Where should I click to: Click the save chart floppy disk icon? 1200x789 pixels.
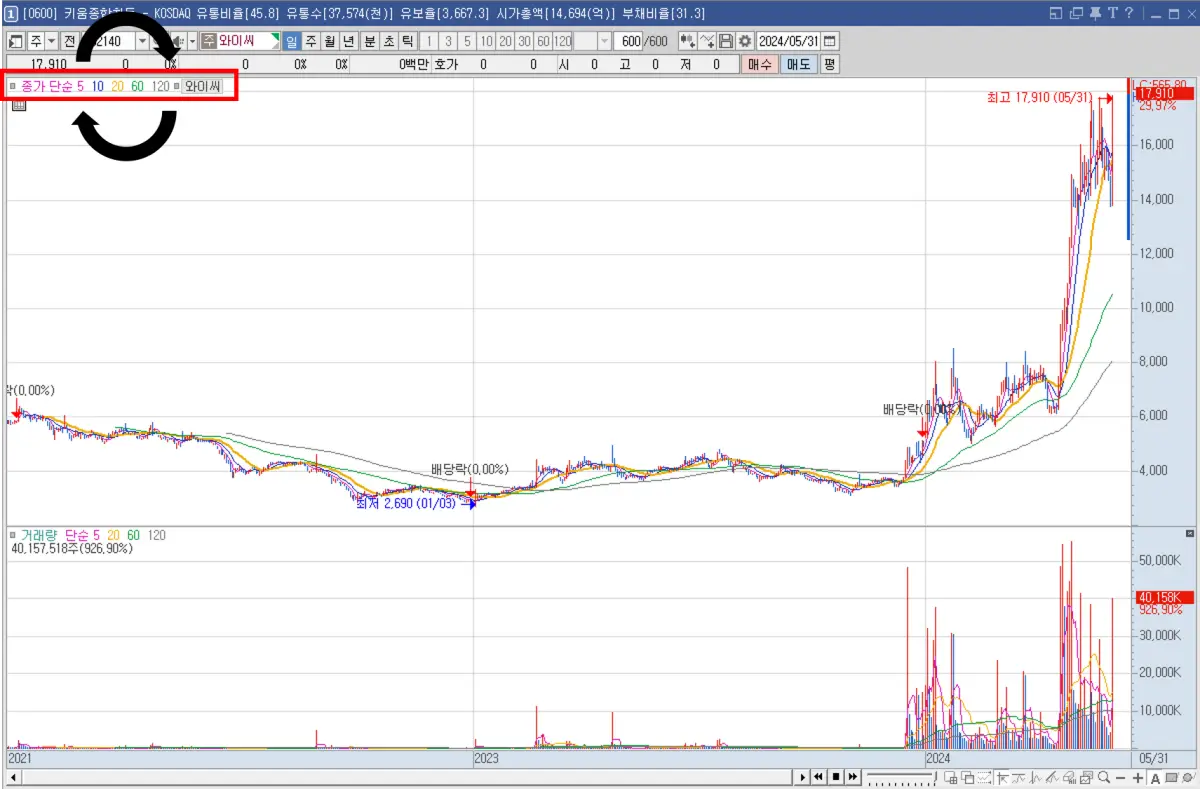pyautogui.click(x=726, y=41)
